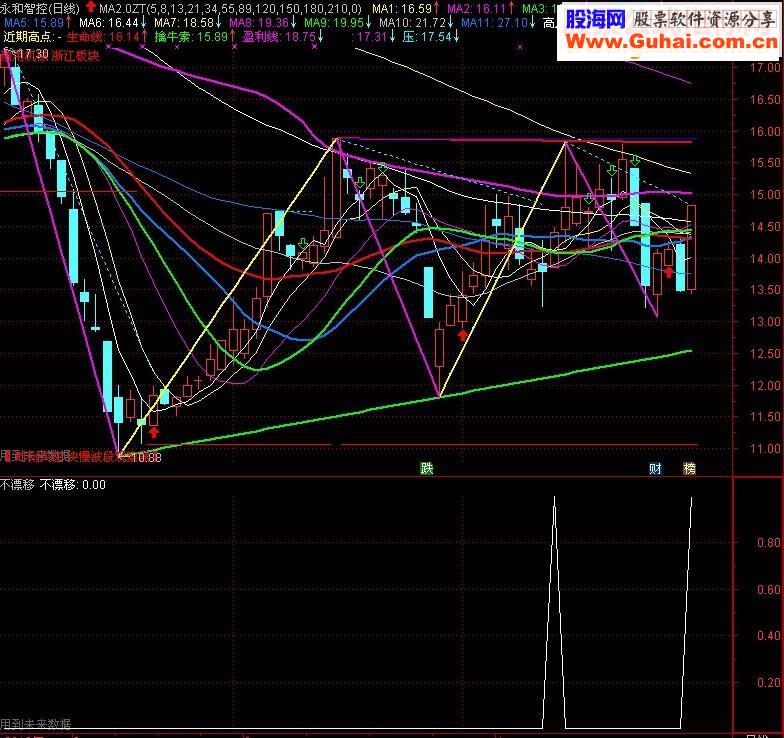This screenshot has height=738, width=784.
Task: Click the 盈利线: 18.75 label
Action: tap(279, 36)
